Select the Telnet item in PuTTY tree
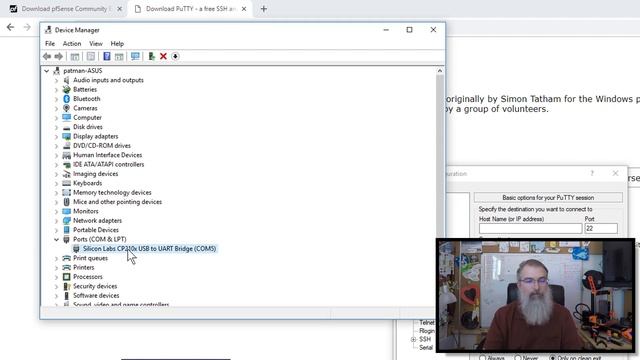Screen dimensions: 640x360 427,322
